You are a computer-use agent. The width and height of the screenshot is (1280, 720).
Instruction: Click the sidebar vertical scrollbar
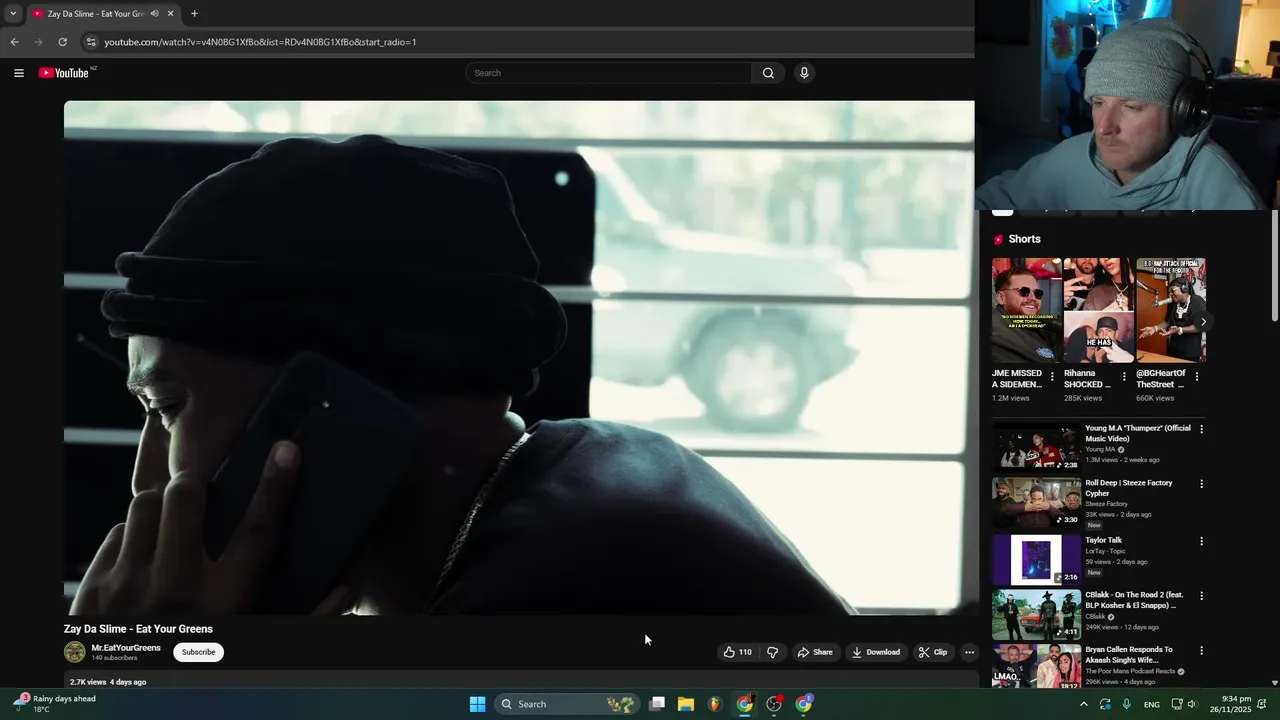click(x=1274, y=266)
